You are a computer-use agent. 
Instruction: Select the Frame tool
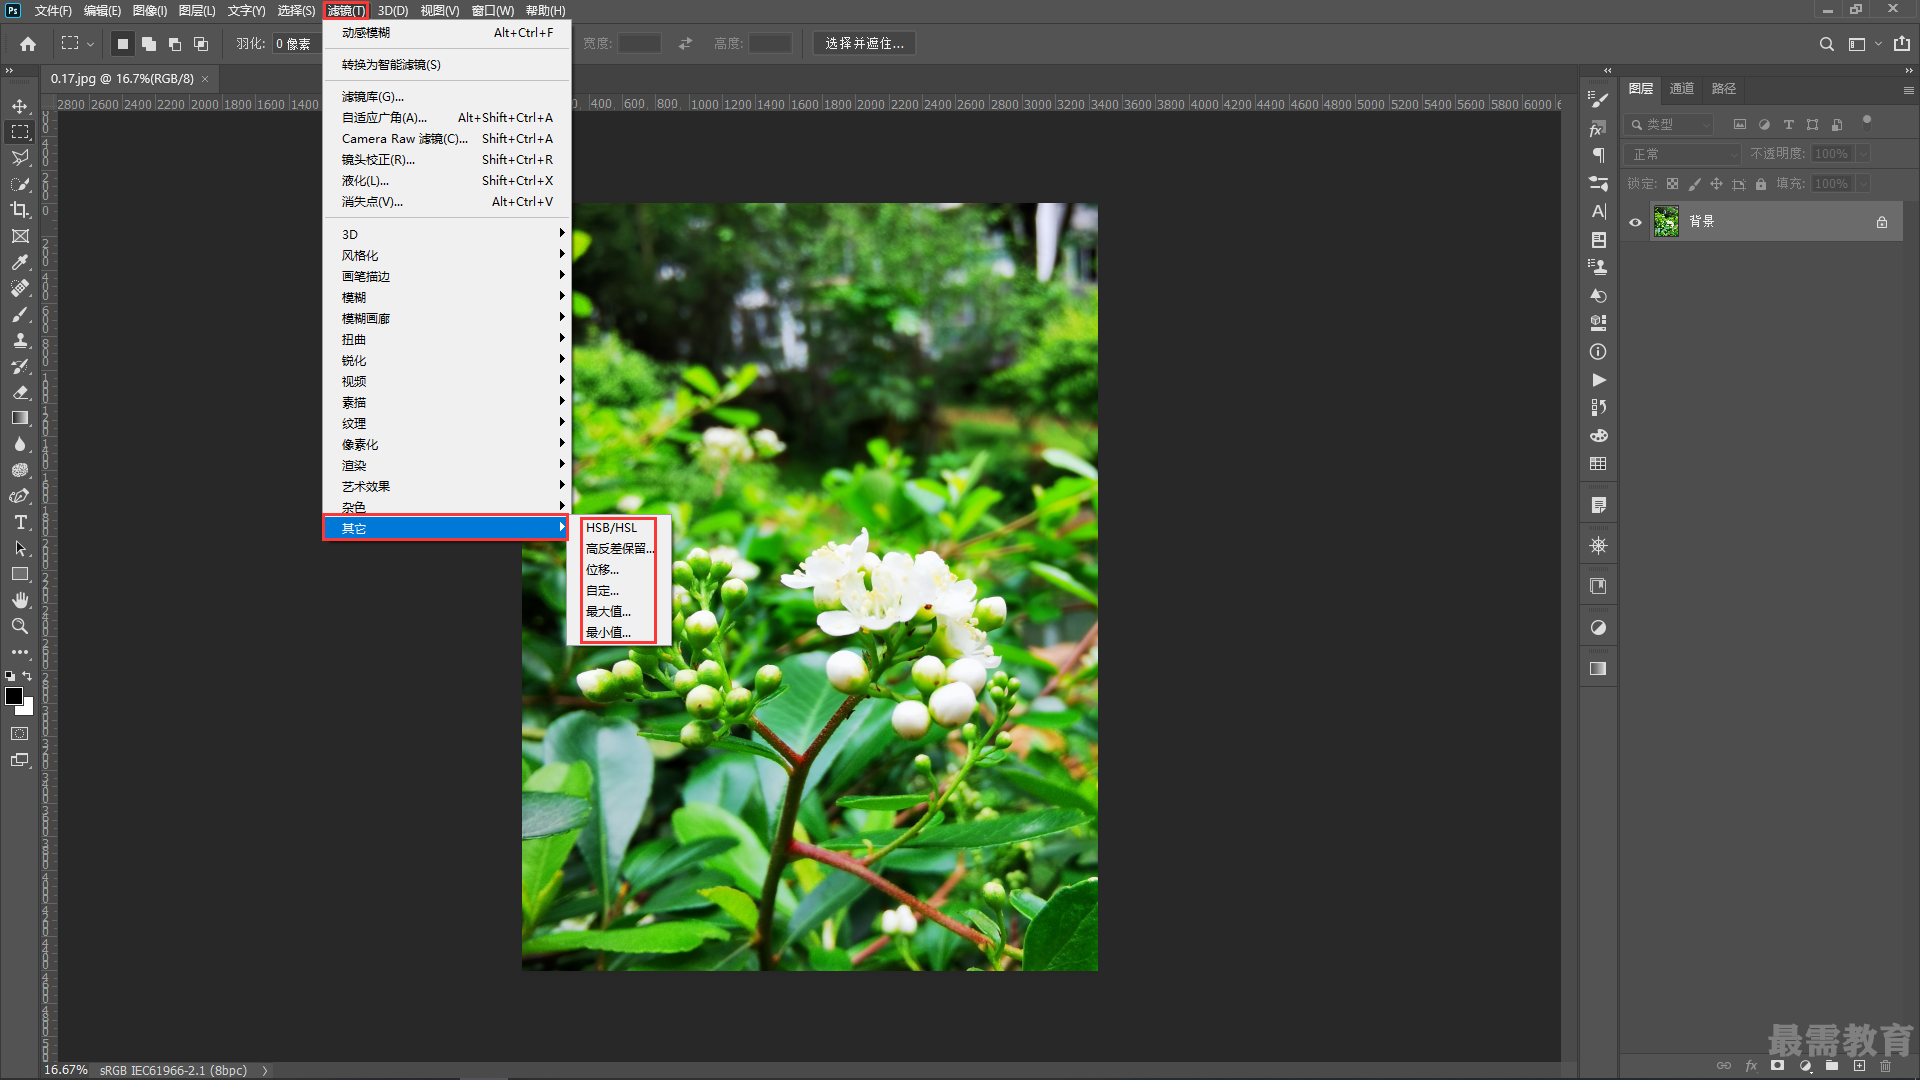[x=20, y=236]
